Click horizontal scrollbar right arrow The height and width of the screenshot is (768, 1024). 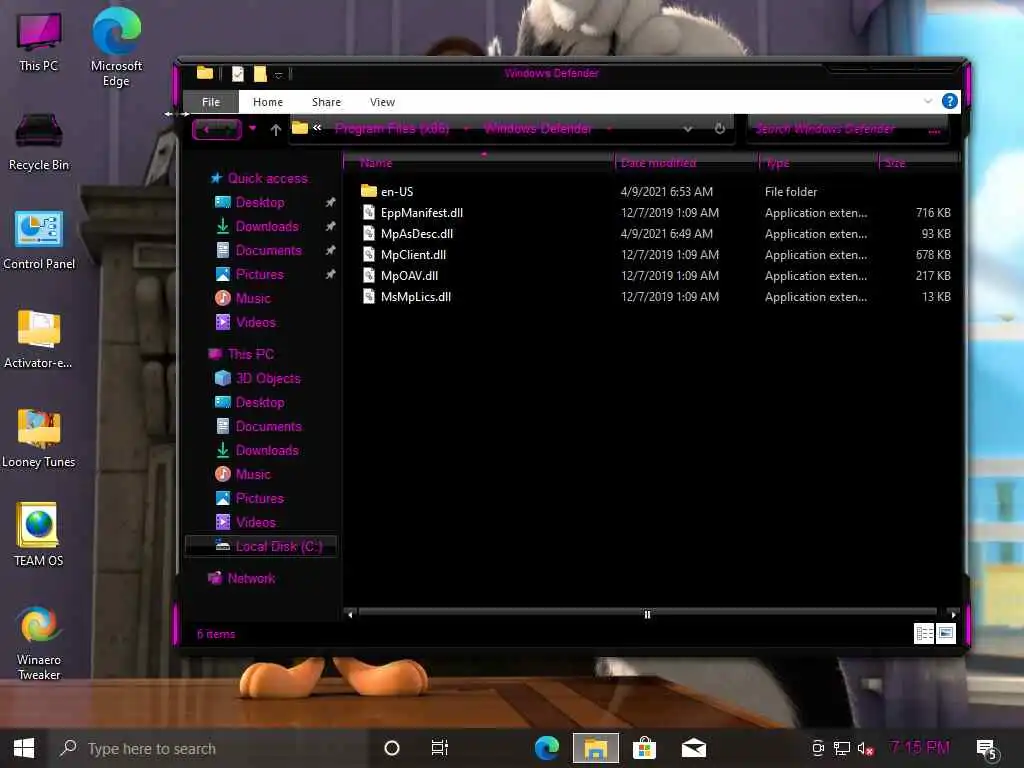click(x=953, y=615)
